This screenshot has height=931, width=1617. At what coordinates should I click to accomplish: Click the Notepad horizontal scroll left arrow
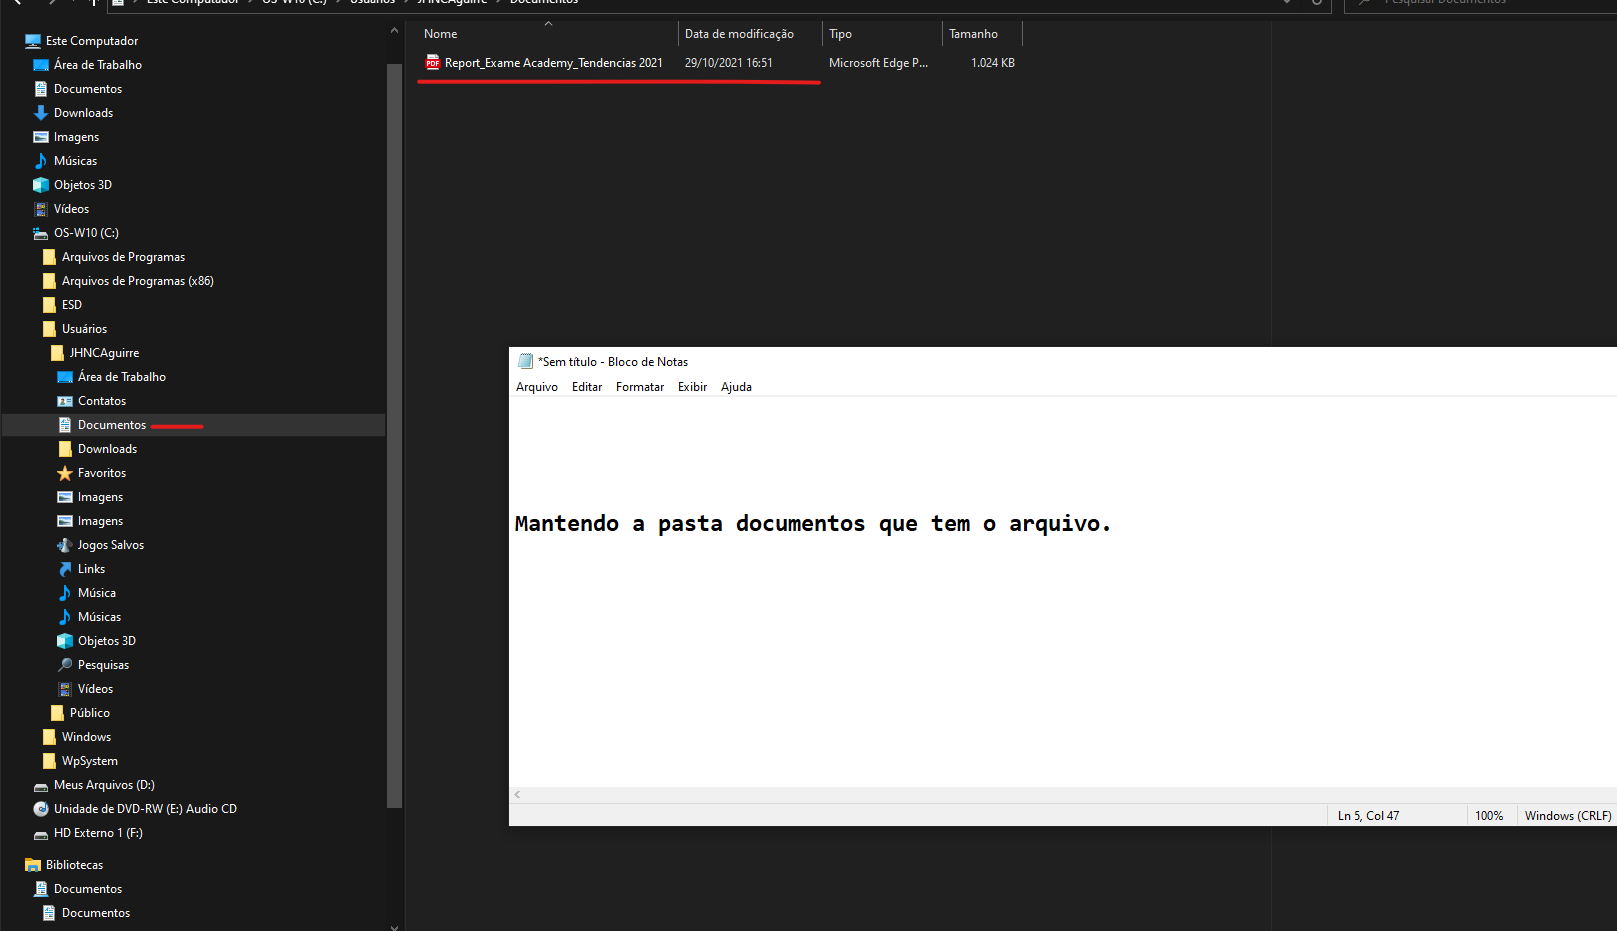(517, 794)
